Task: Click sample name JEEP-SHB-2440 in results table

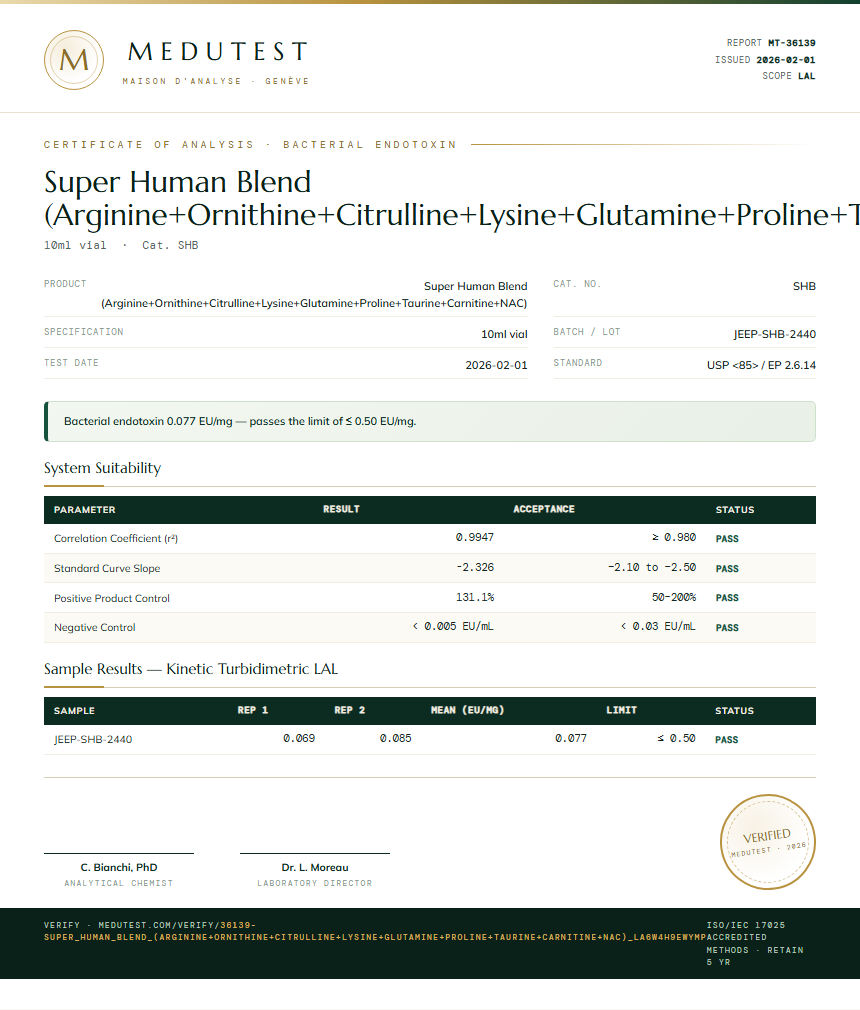Action: [93, 739]
